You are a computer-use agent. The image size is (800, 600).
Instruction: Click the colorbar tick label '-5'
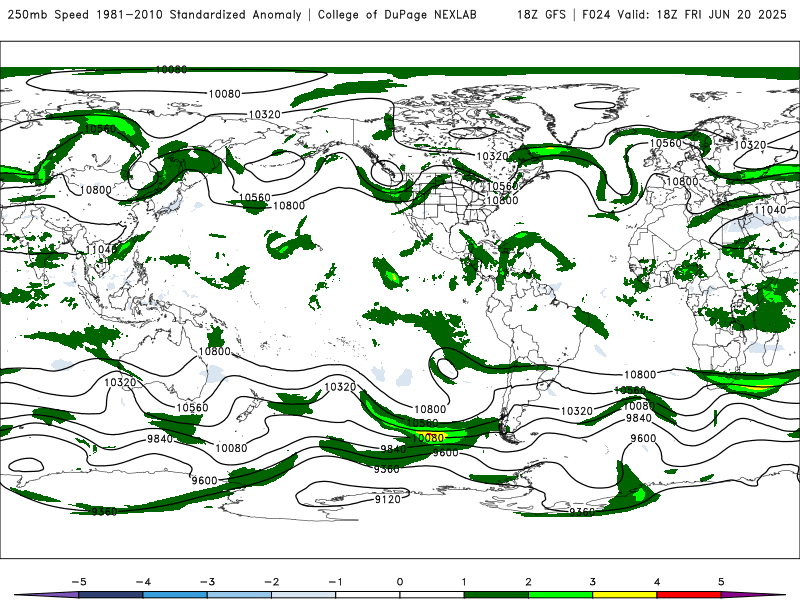tap(79, 582)
